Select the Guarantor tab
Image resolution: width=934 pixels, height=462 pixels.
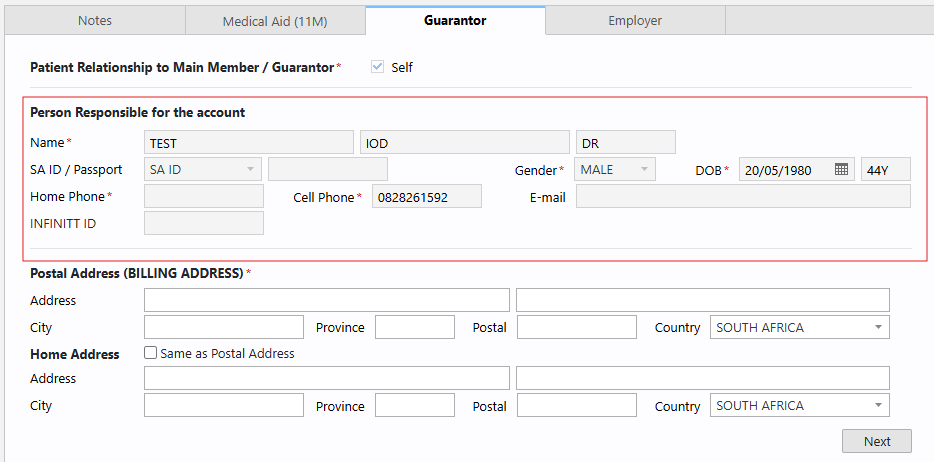(455, 21)
